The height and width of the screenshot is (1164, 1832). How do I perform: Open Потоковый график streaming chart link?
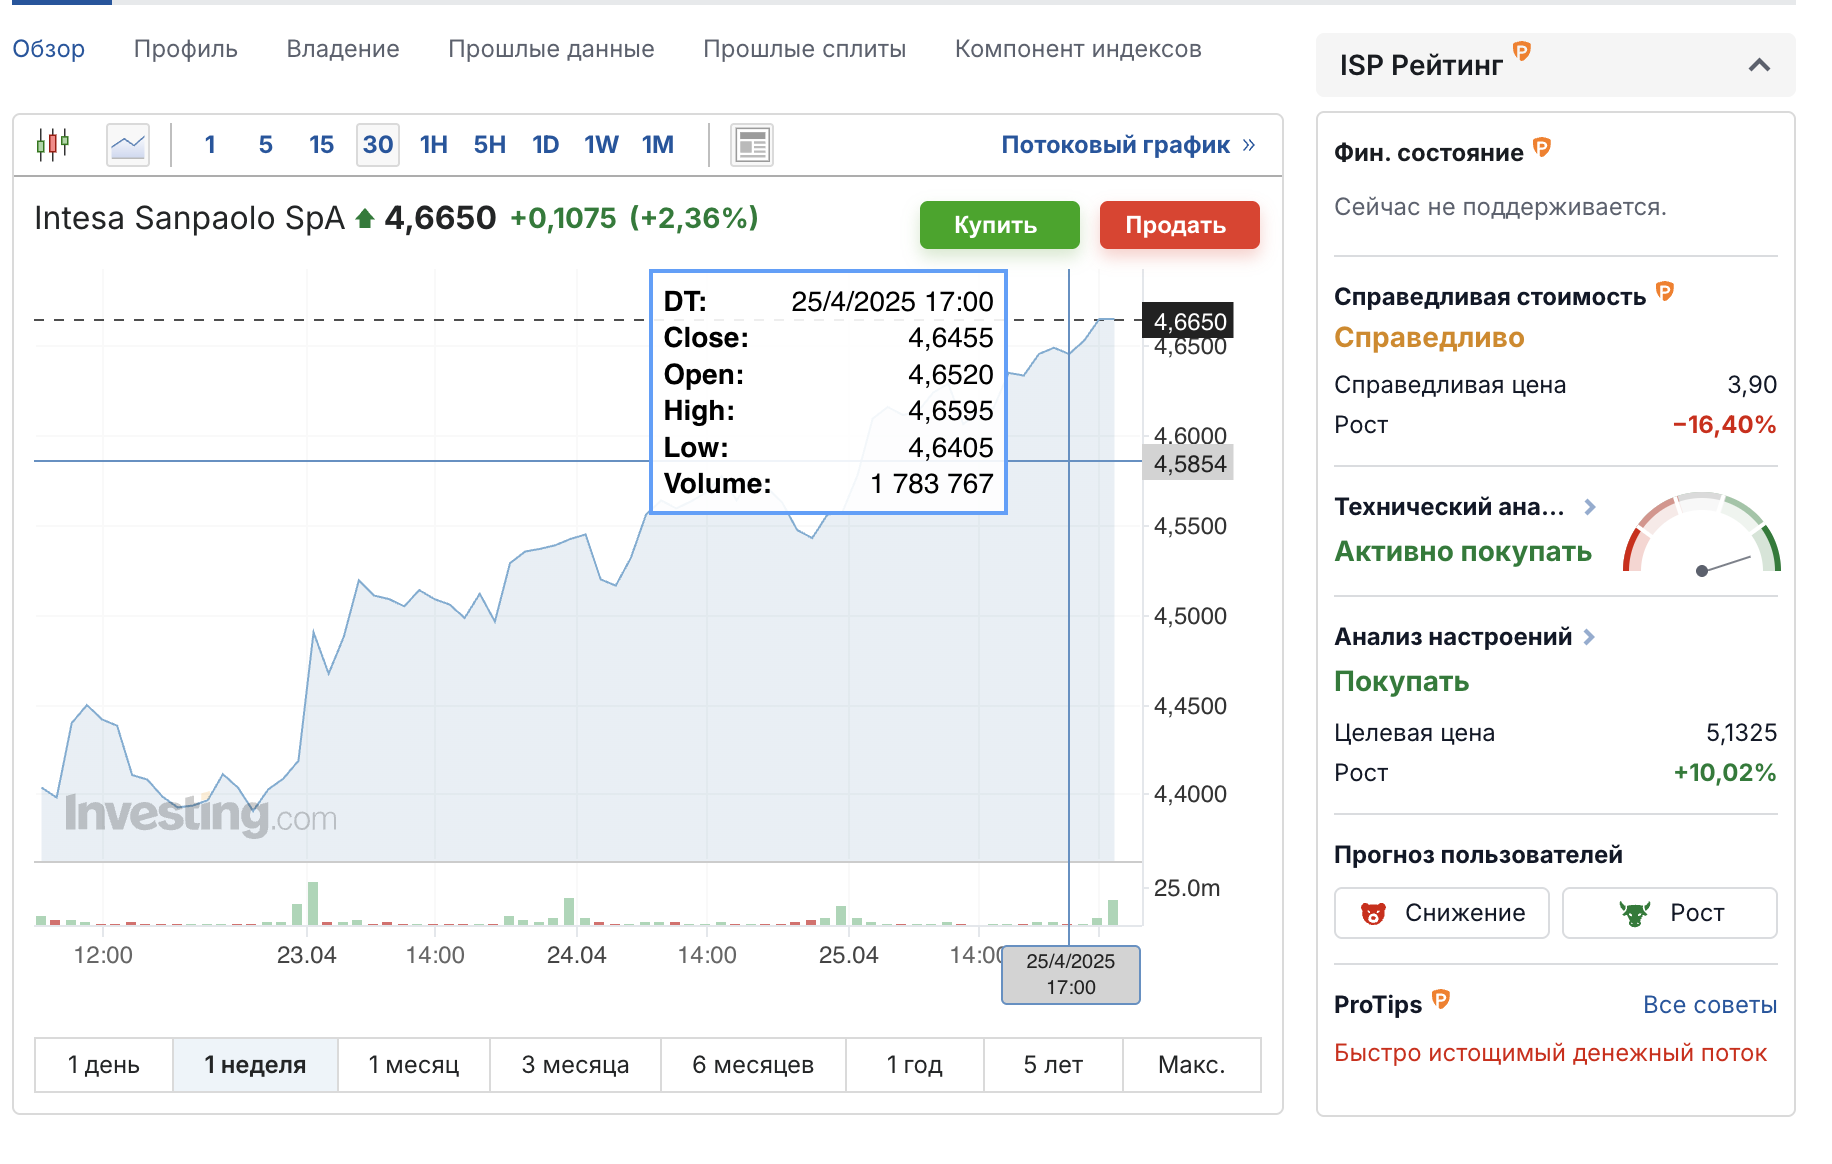point(1128,145)
